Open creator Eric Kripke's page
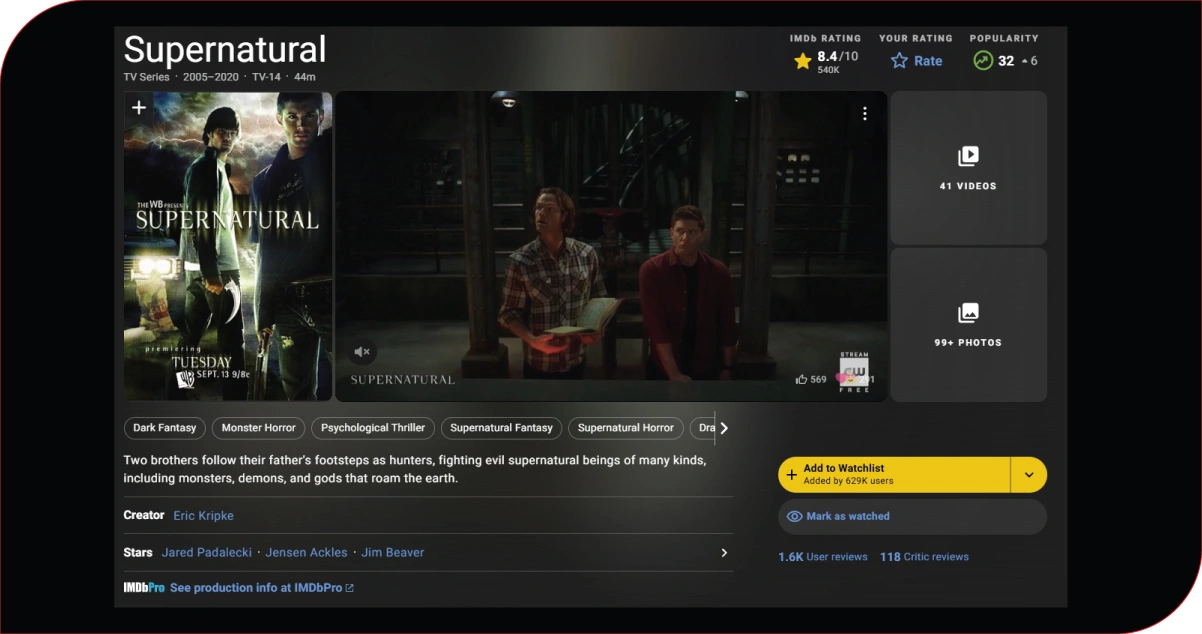Viewport: 1202px width, 634px height. 203,516
